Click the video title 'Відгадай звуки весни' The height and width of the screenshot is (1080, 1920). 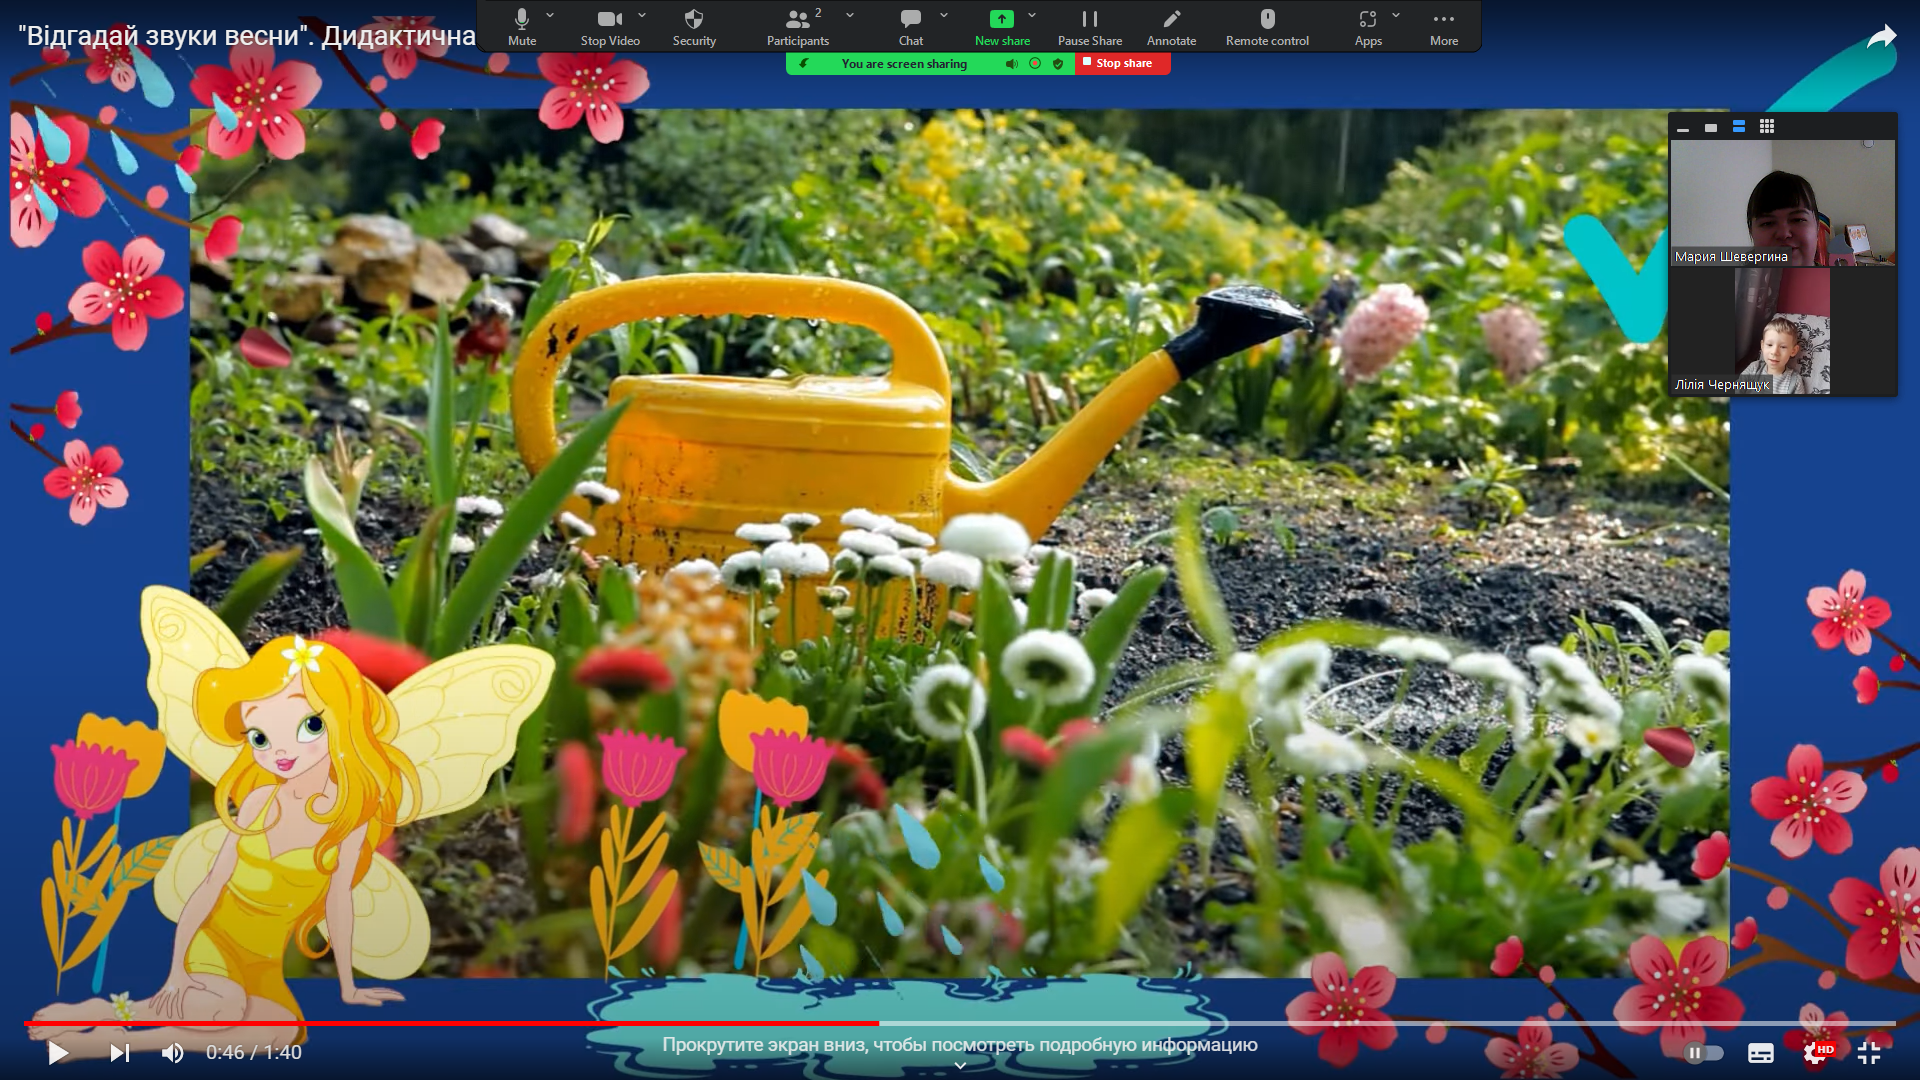point(246,36)
